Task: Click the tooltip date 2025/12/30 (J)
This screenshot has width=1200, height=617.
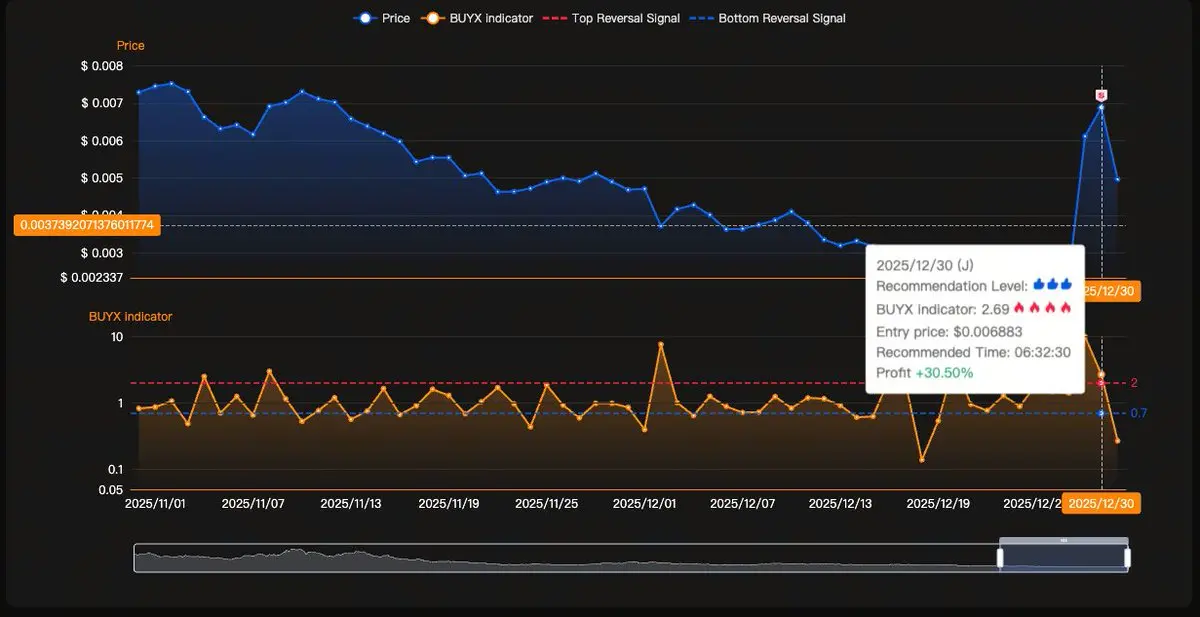Action: point(924,265)
